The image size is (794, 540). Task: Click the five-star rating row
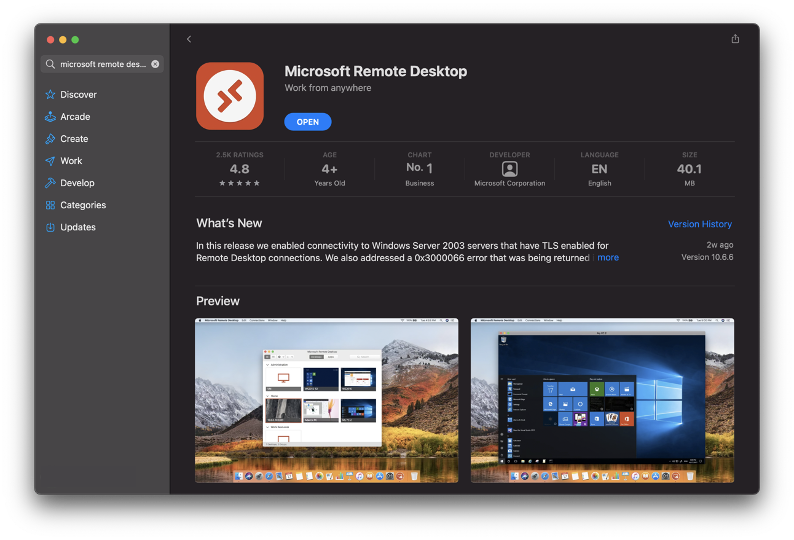[x=240, y=183]
